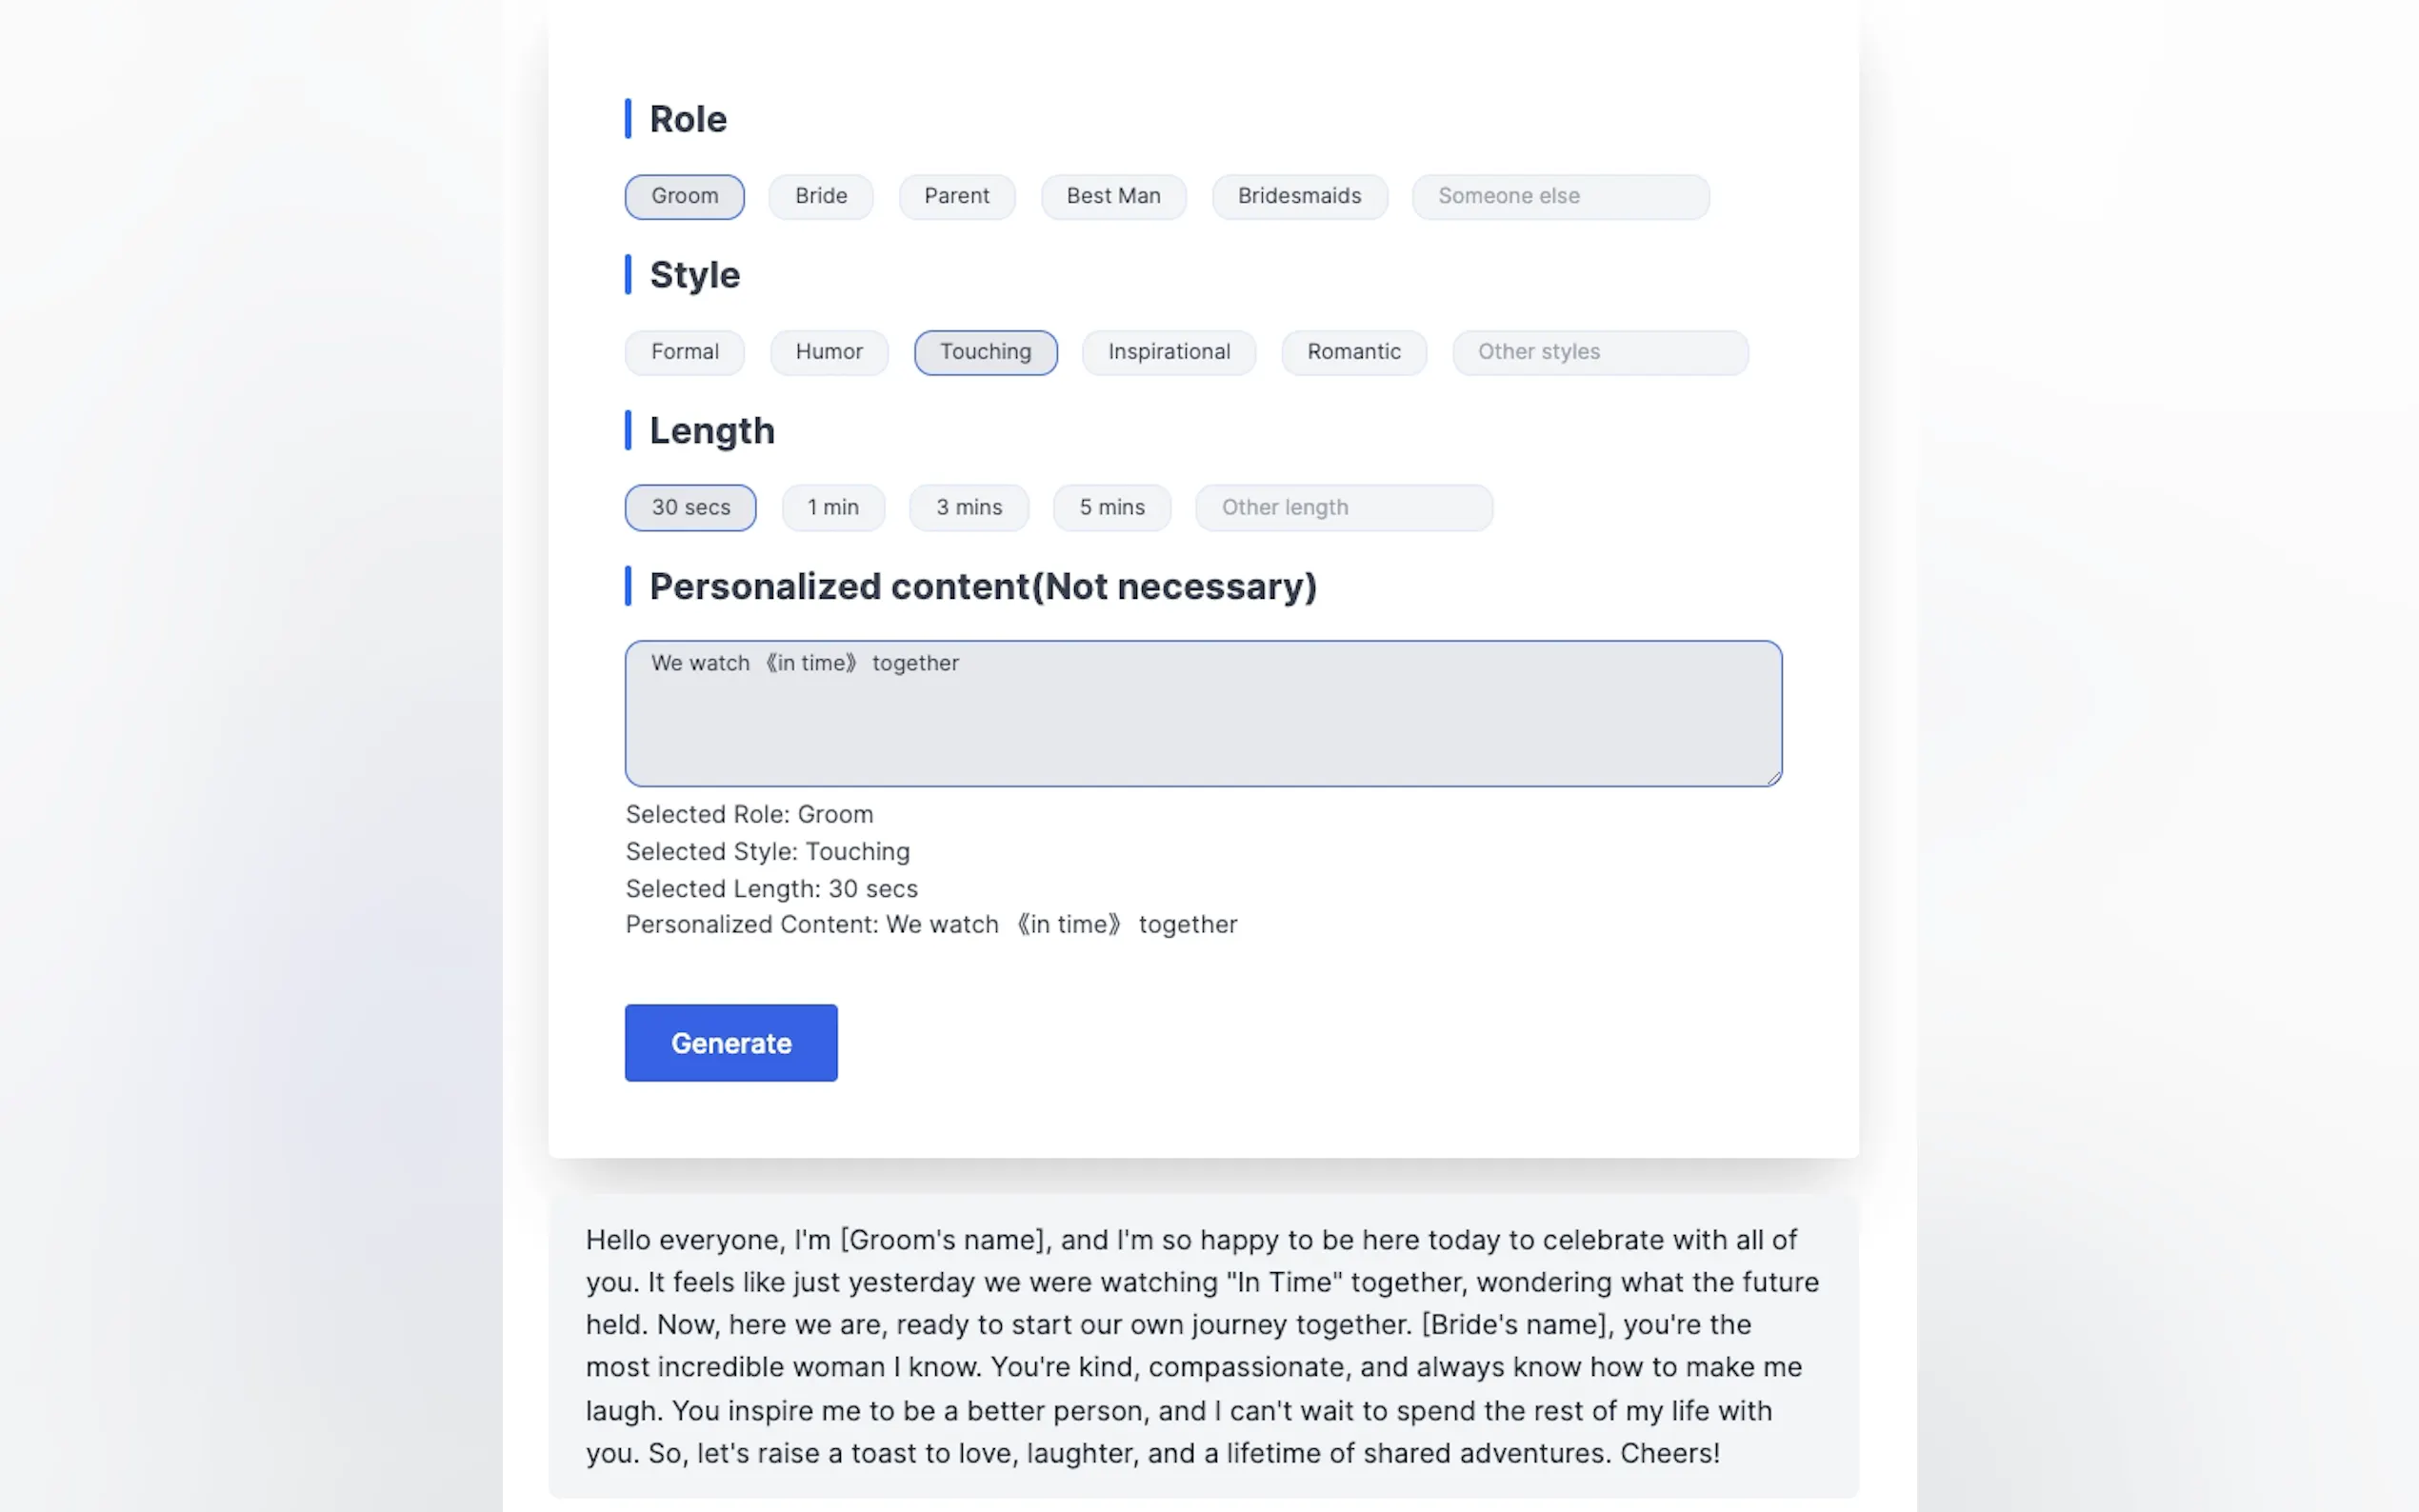Pick the Romantic style option
The width and height of the screenshot is (2419, 1512).
click(x=1353, y=352)
